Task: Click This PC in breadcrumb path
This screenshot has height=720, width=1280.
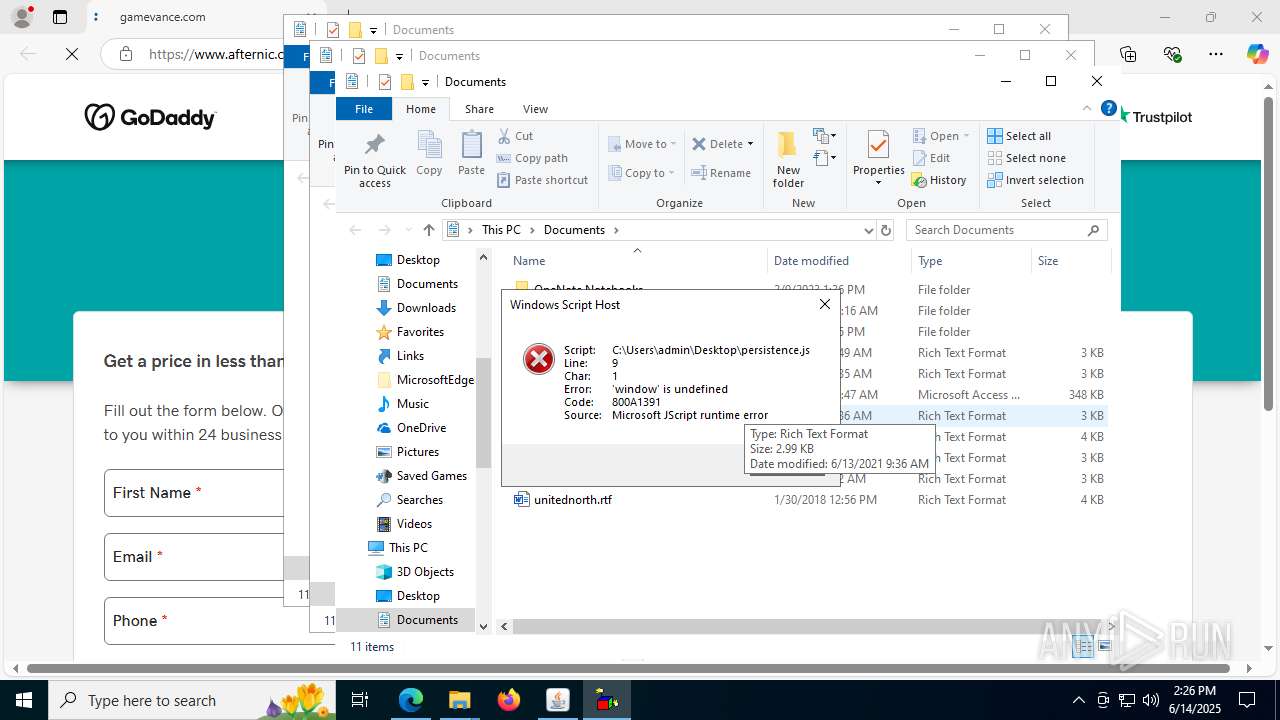Action: (x=501, y=230)
